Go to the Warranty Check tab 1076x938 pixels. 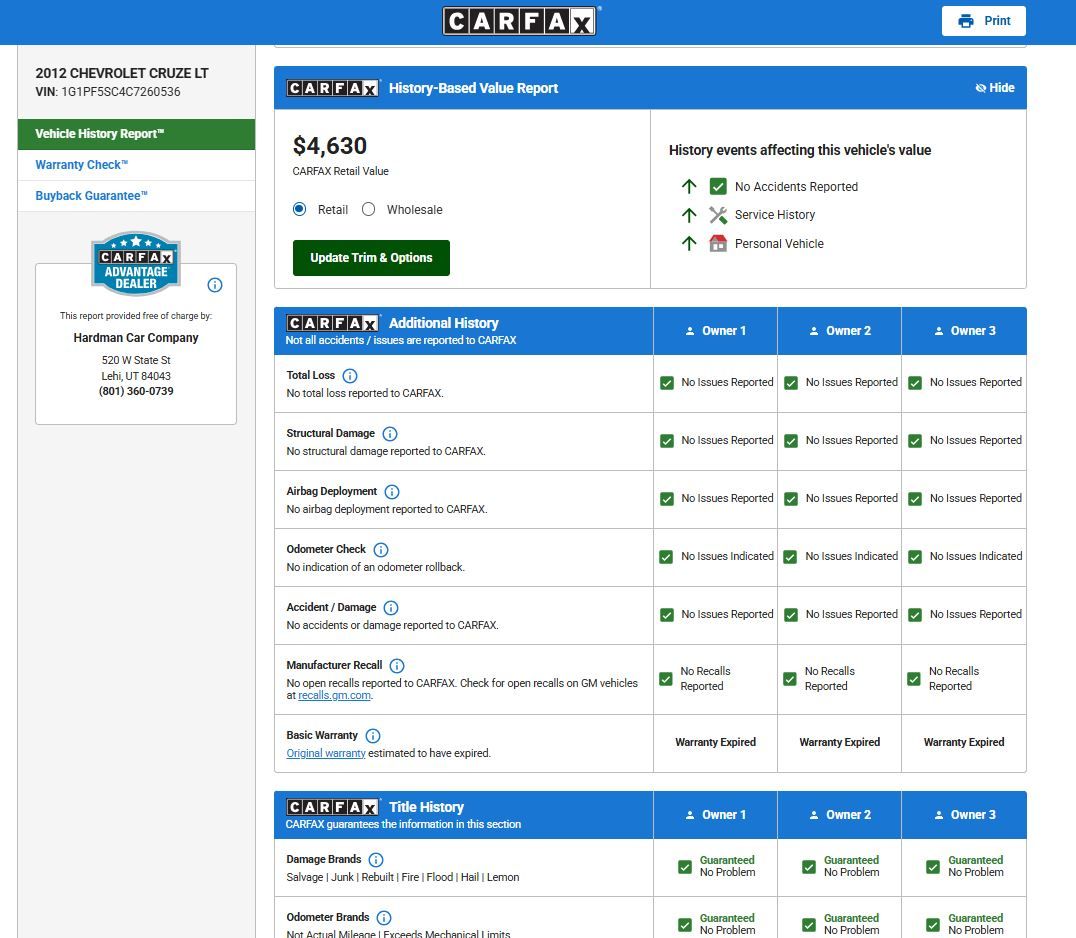pyautogui.click(x=82, y=165)
